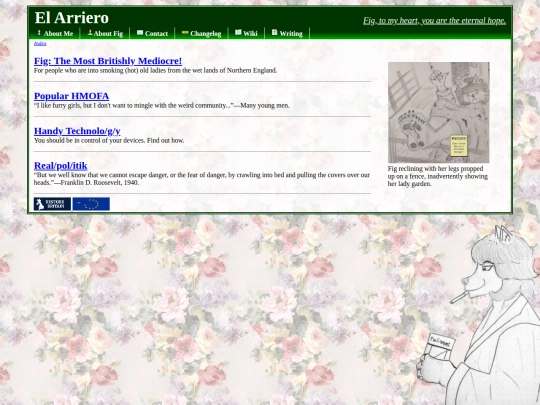The image size is (540, 405).
Task: Click text 'You should be in control of your devices'
Action: click(x=109, y=140)
